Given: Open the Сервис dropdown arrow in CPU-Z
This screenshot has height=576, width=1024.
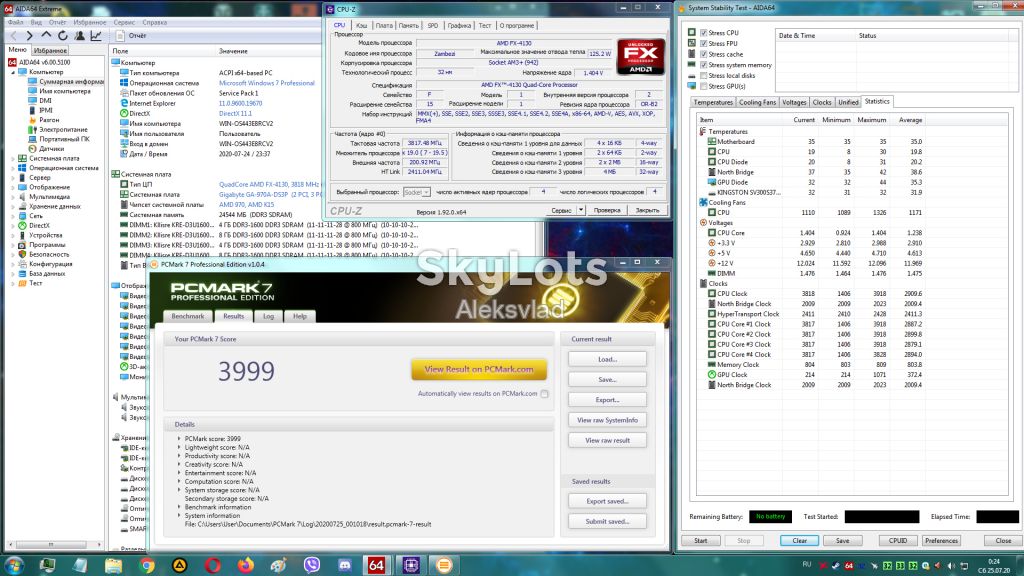Looking at the screenshot, I should tap(581, 210).
